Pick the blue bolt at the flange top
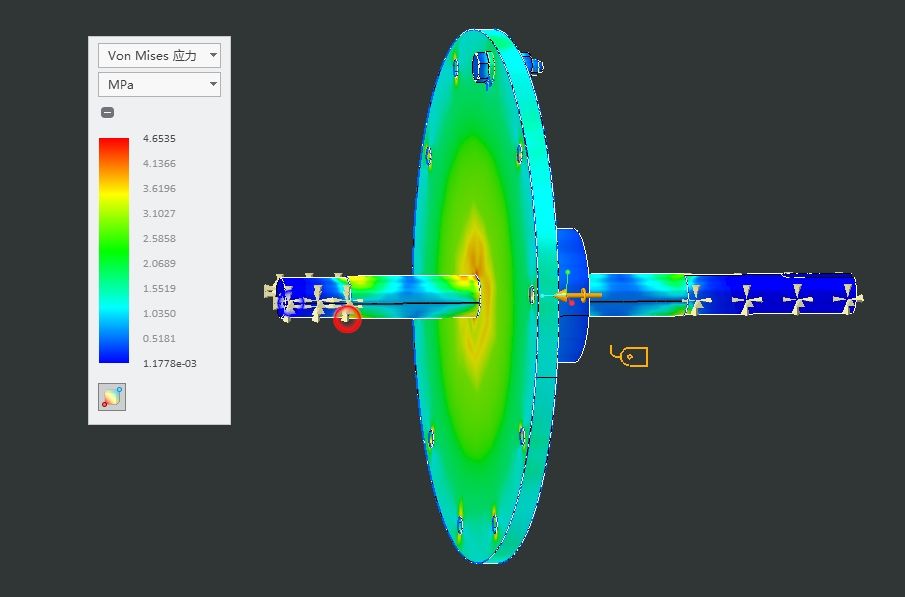Image resolution: width=905 pixels, height=597 pixels. click(x=484, y=67)
